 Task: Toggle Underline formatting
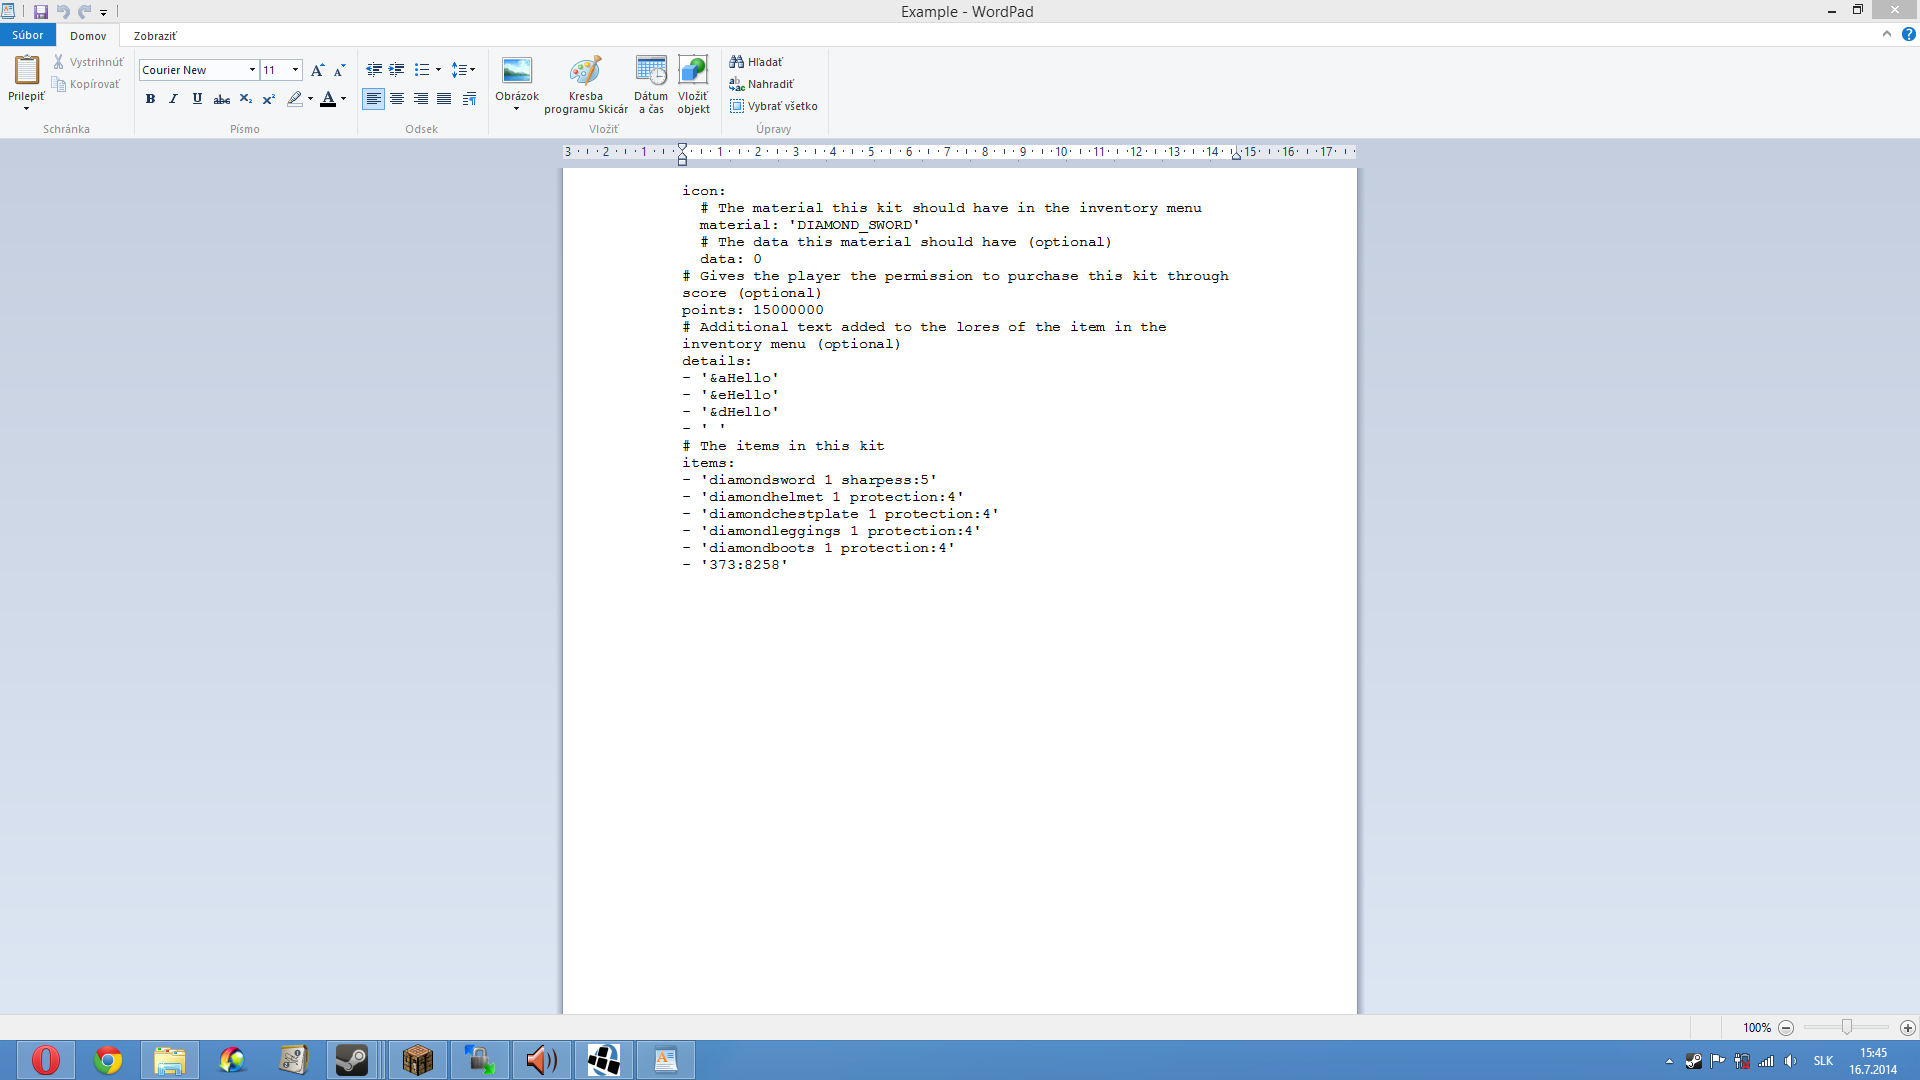pos(198,99)
